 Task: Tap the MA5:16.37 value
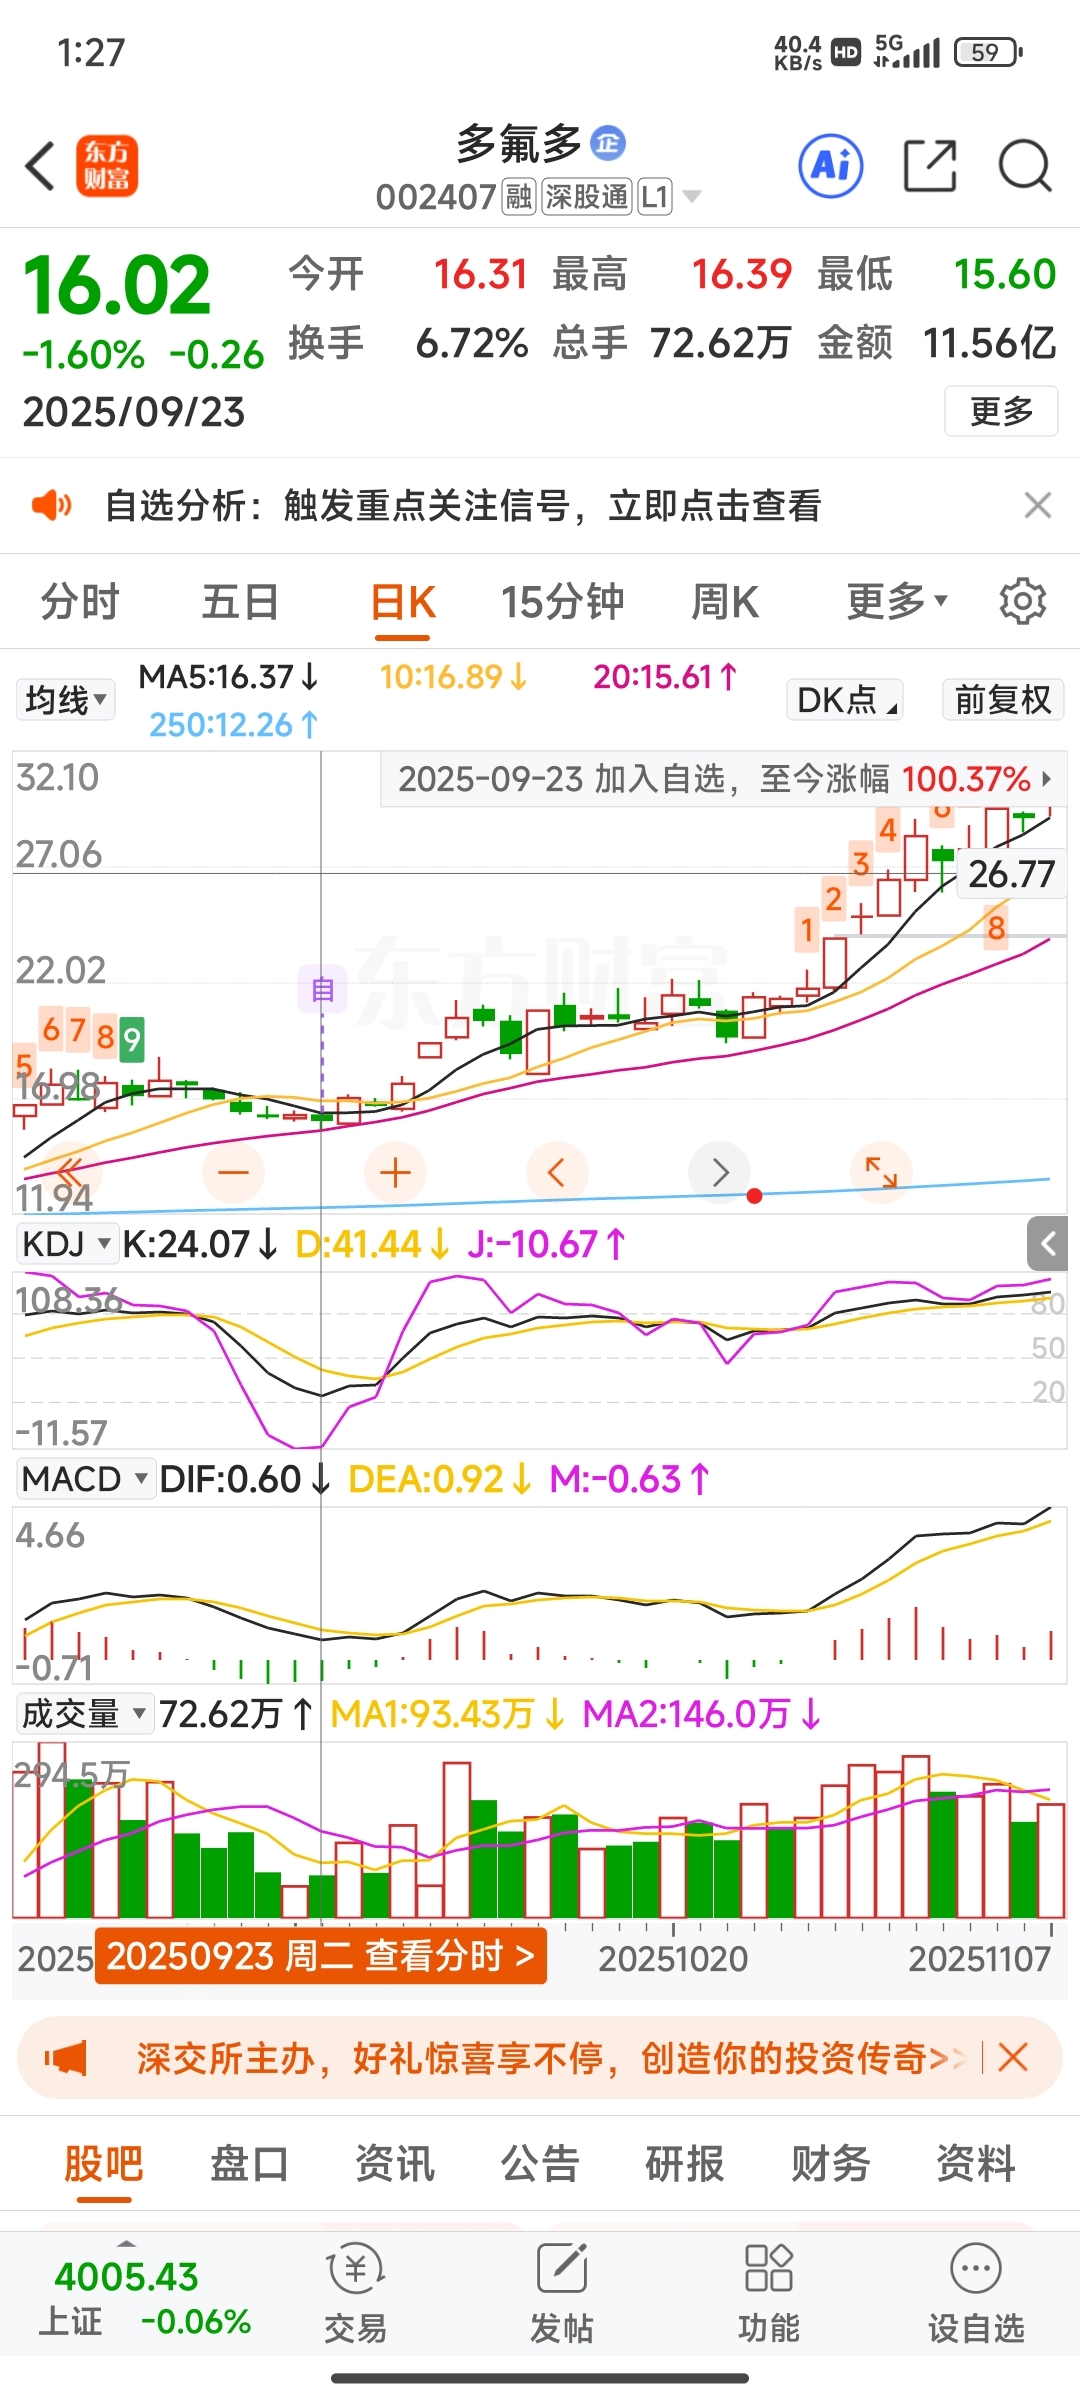tap(229, 677)
